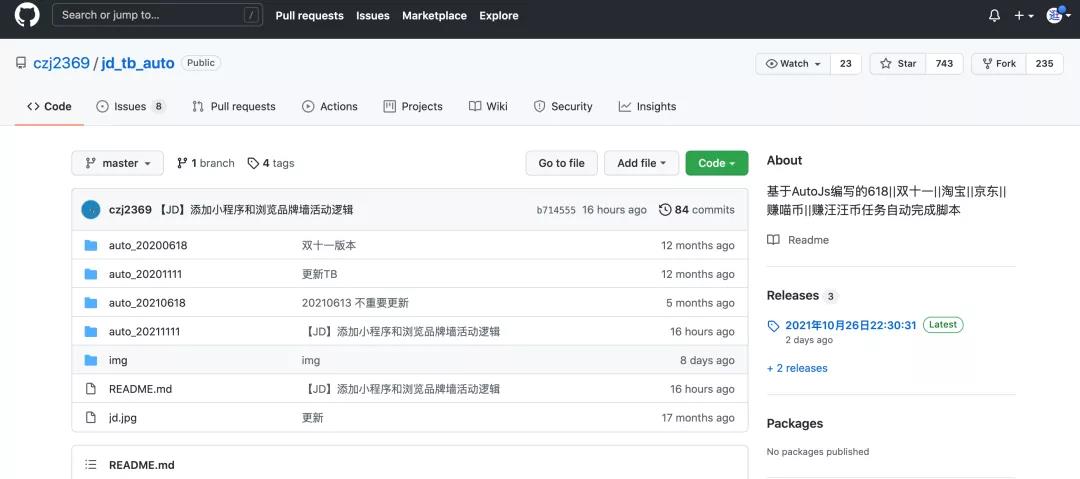The height and width of the screenshot is (479, 1080).
Task: Open the img folder
Action: pos(118,360)
